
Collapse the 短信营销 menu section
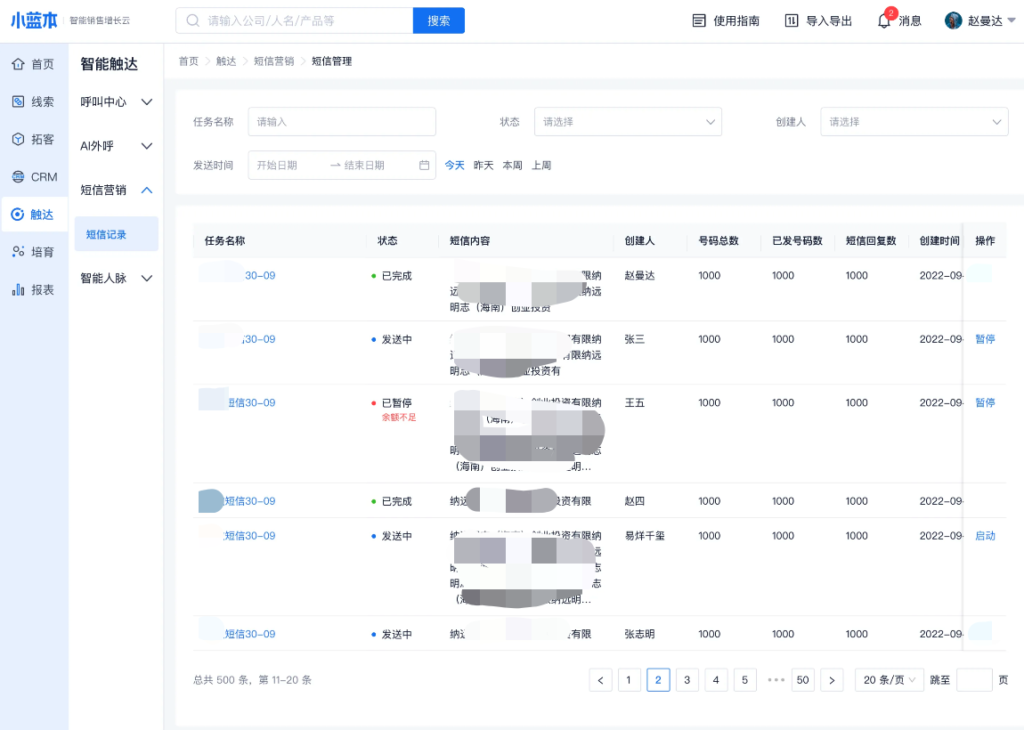pyautogui.click(x=116, y=190)
